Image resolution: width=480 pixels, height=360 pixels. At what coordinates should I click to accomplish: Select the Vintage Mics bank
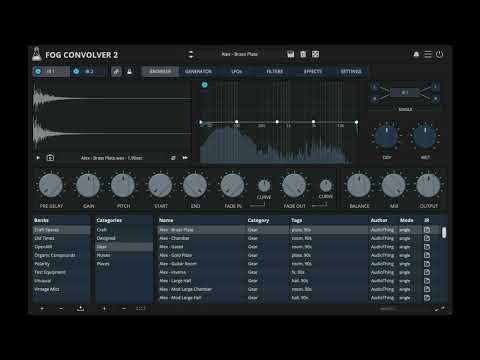(x=61, y=289)
